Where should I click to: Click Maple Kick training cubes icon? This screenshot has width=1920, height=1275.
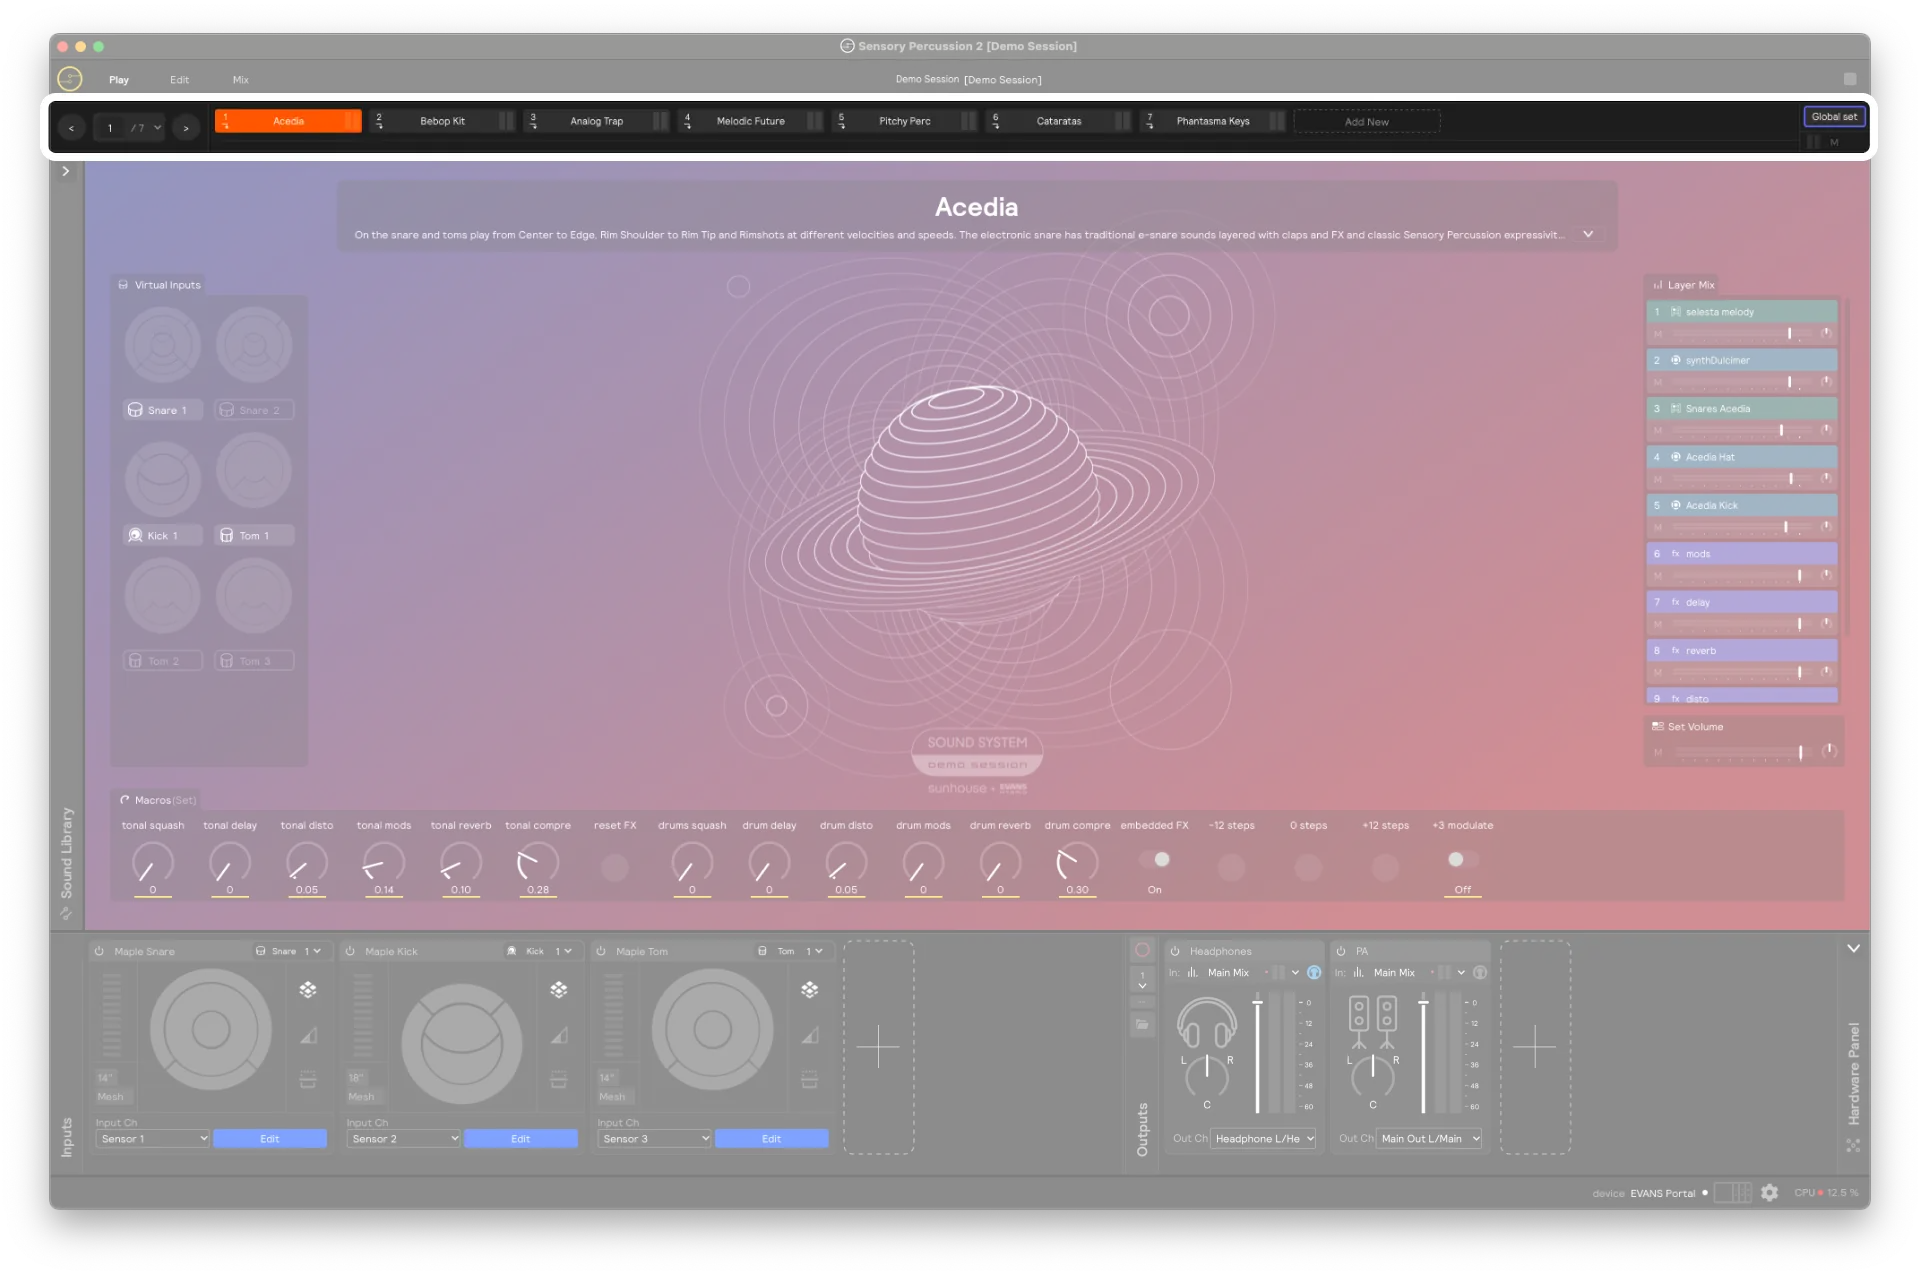click(559, 989)
